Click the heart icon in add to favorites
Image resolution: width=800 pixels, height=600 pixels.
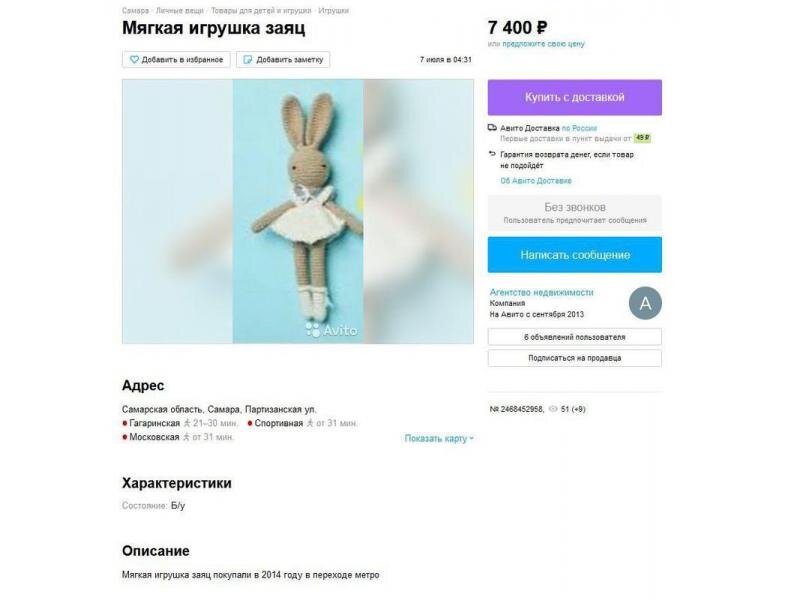pyautogui.click(x=134, y=60)
